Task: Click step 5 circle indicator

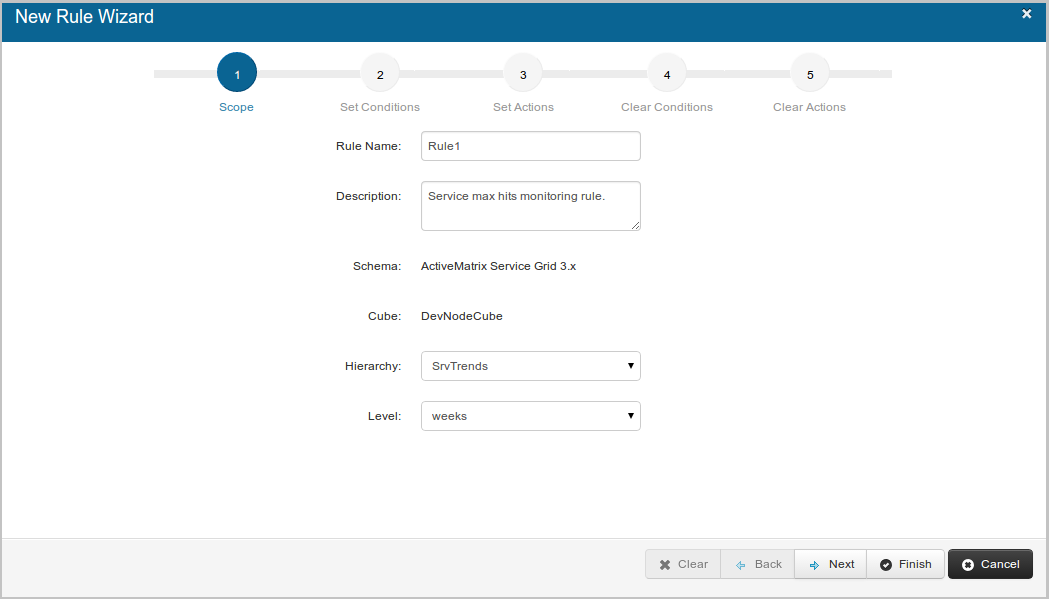Action: coord(810,74)
